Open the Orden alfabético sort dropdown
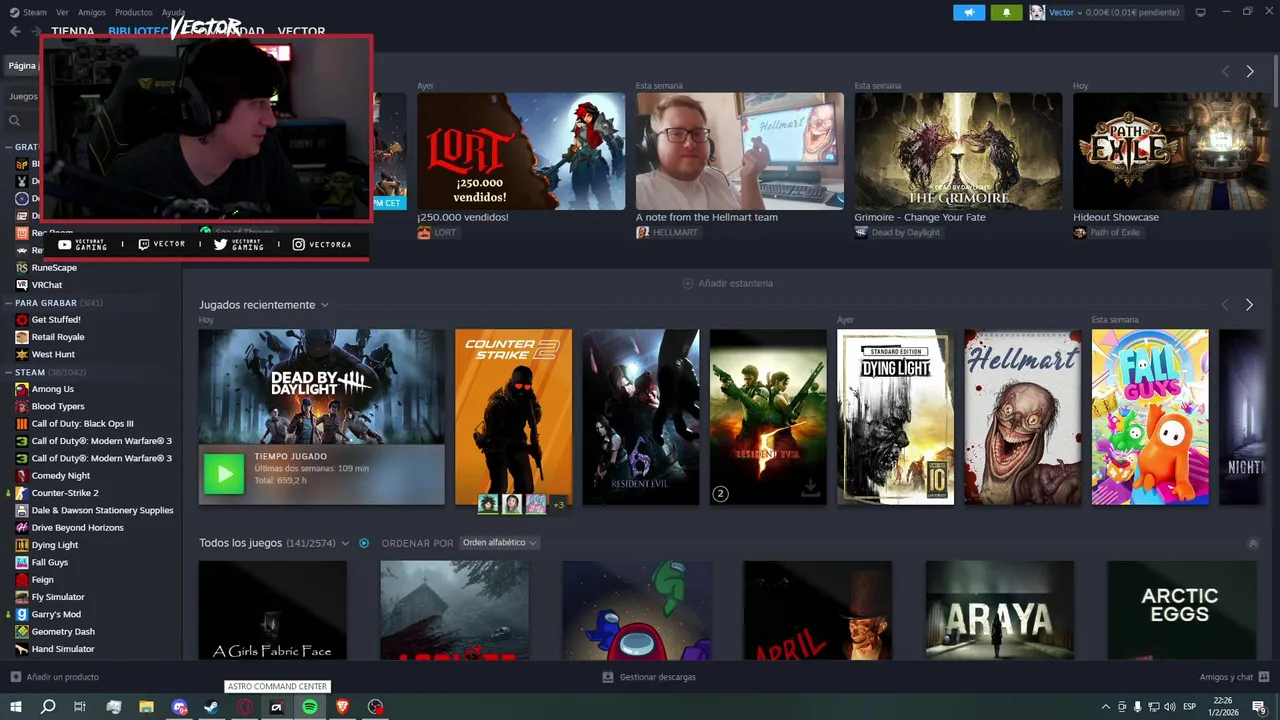Viewport: 1280px width, 720px height. coord(499,543)
